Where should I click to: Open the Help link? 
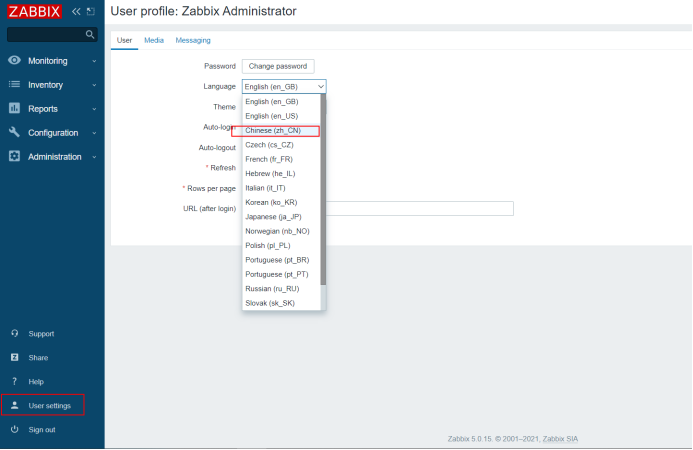tap(36, 381)
